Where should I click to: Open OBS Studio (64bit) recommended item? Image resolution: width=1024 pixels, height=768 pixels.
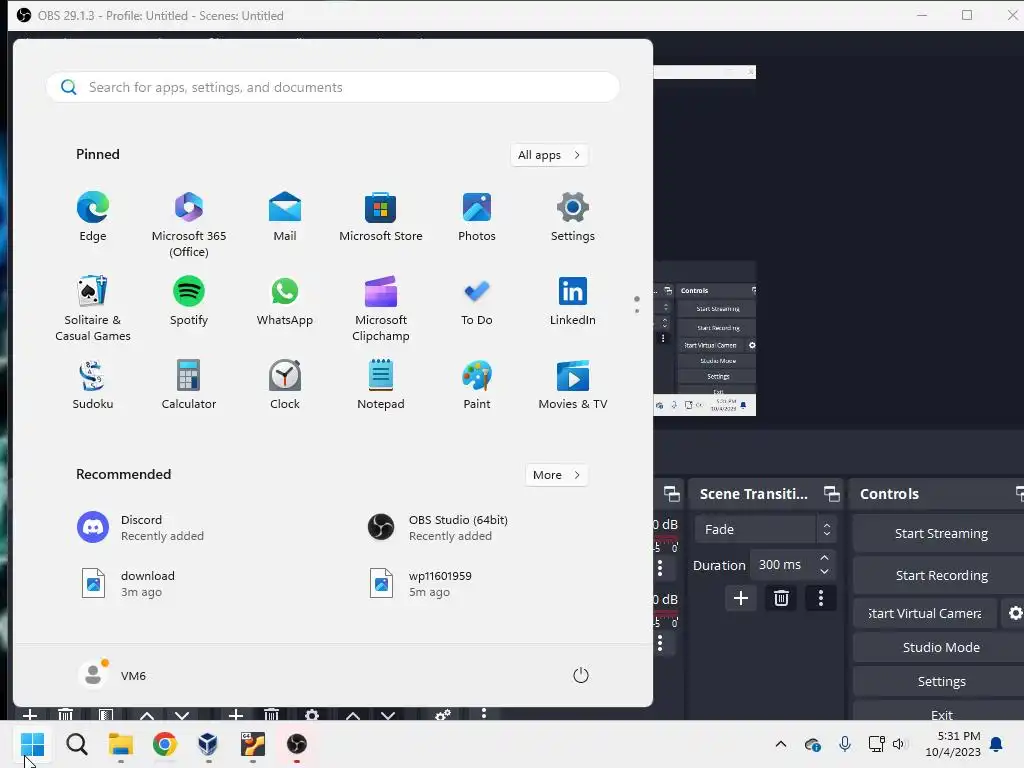click(x=438, y=528)
